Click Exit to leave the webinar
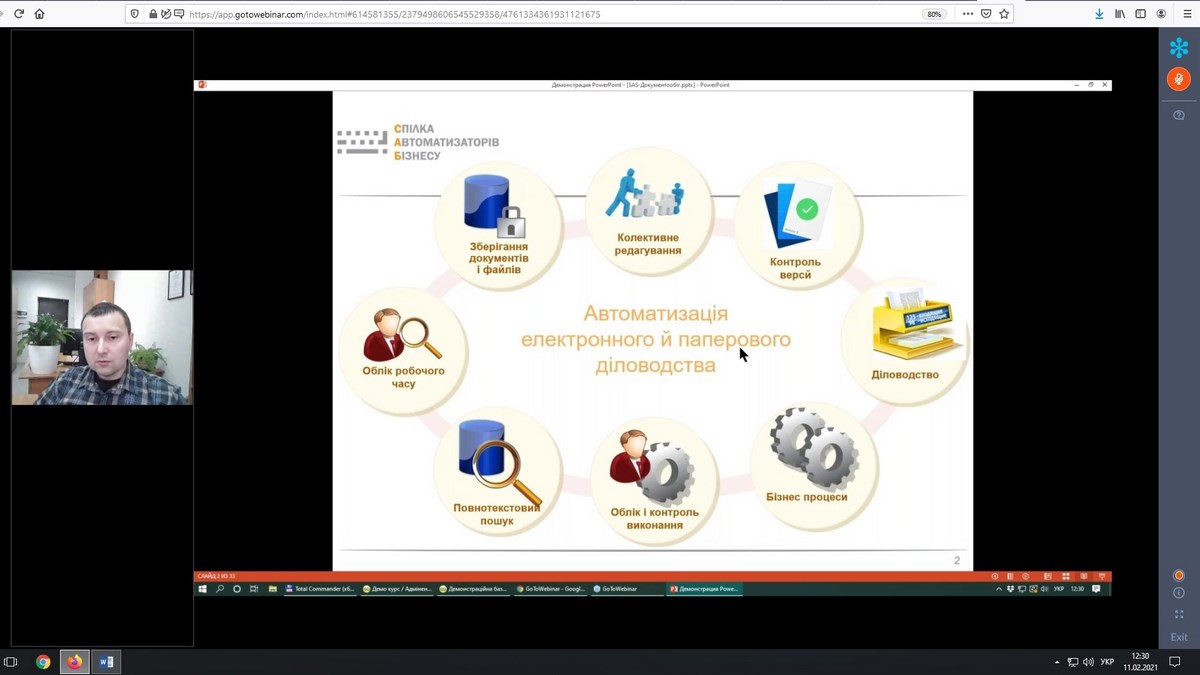 point(1179,637)
